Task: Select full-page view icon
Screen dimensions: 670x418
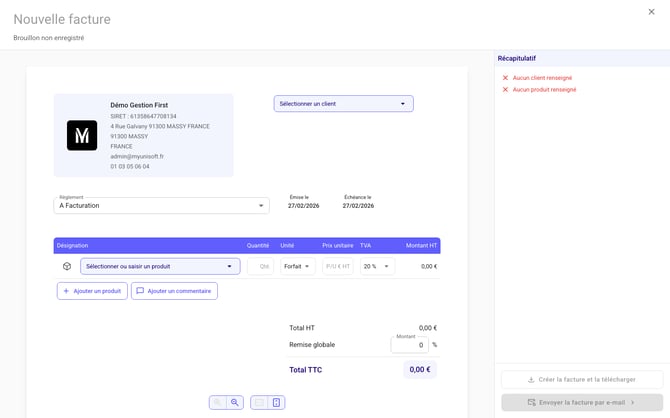Action: (276, 402)
